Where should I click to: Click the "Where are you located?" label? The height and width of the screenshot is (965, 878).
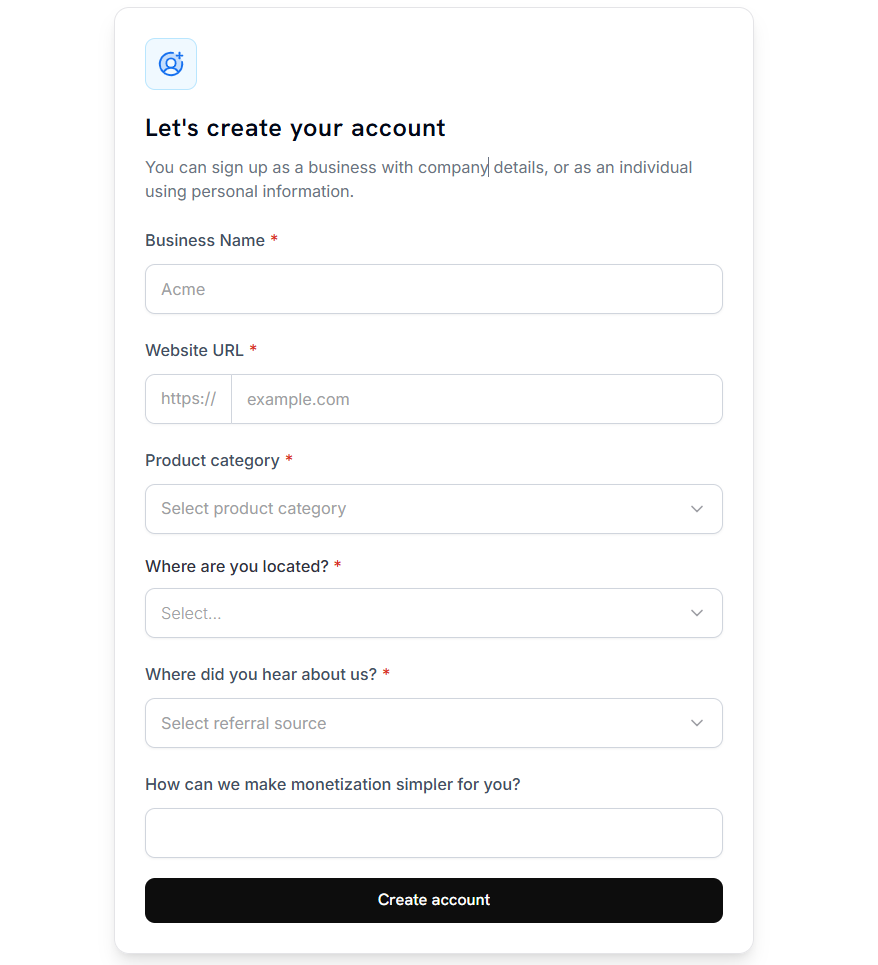(x=237, y=566)
